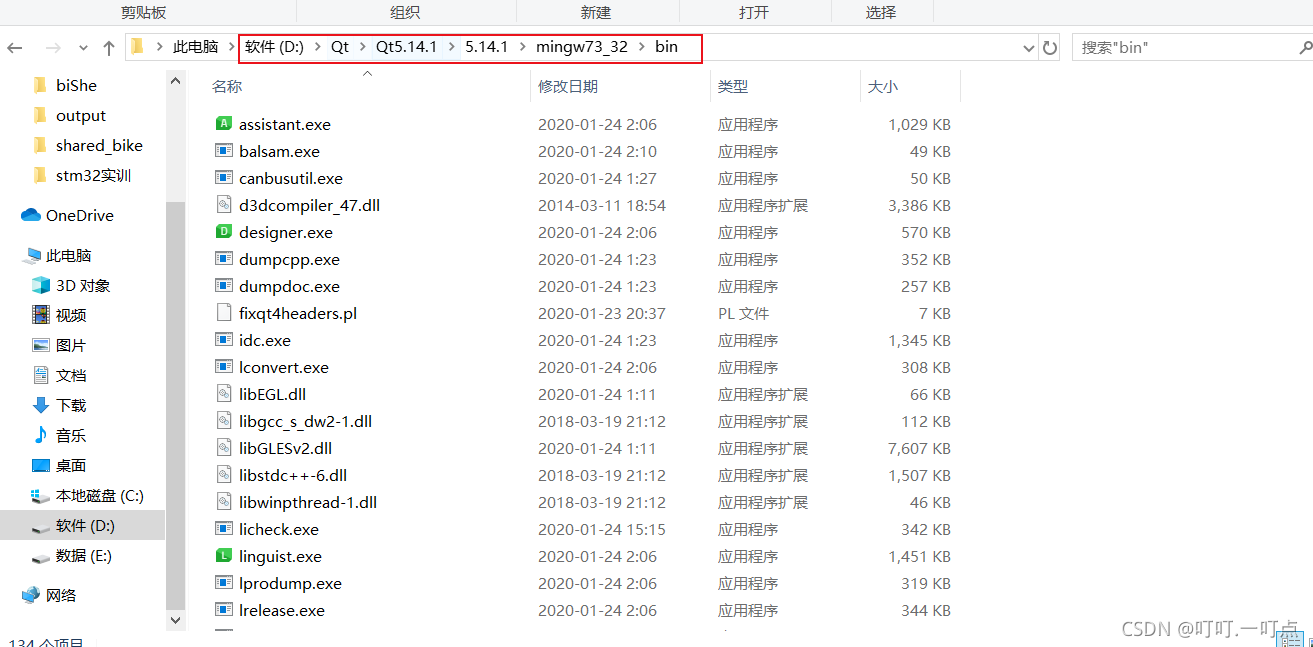Screen dimensions: 1313x647
Task: Click the assistant.exe green icon
Action: (x=223, y=124)
